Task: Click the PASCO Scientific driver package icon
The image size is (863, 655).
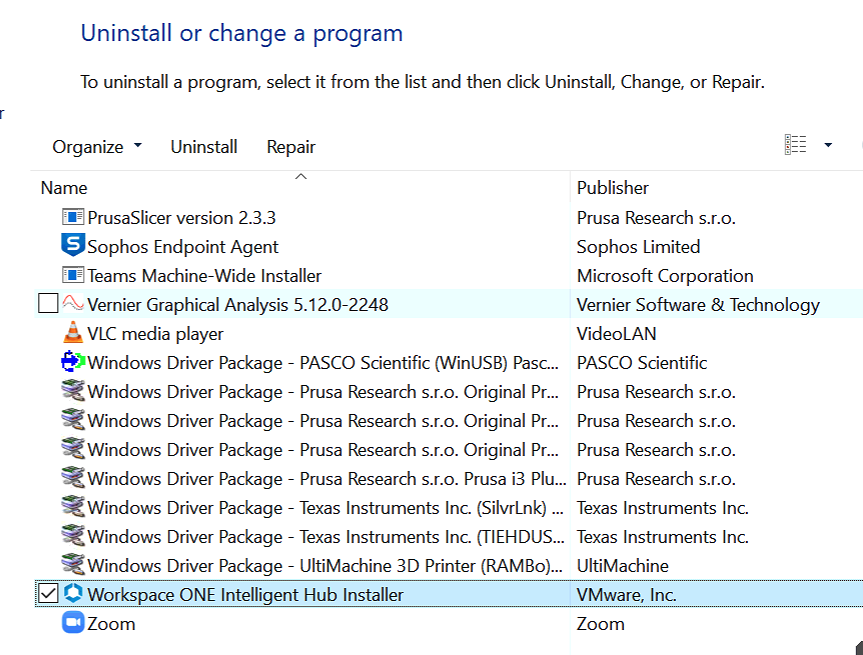Action: (73, 362)
